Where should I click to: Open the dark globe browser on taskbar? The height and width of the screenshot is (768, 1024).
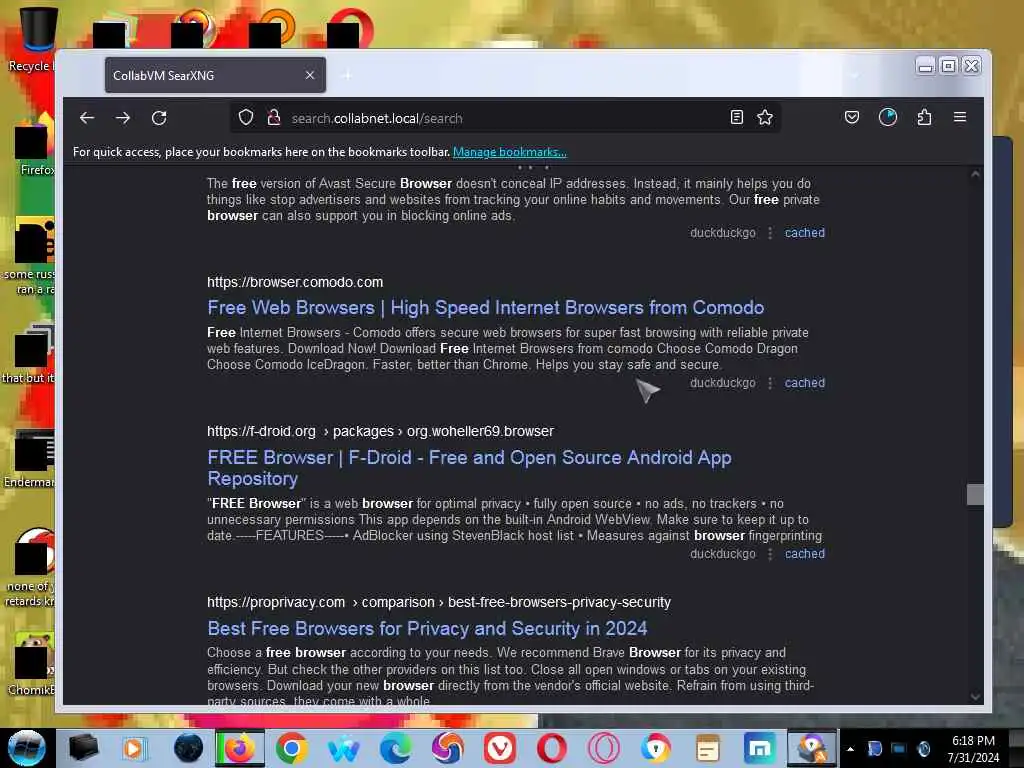coord(188,748)
